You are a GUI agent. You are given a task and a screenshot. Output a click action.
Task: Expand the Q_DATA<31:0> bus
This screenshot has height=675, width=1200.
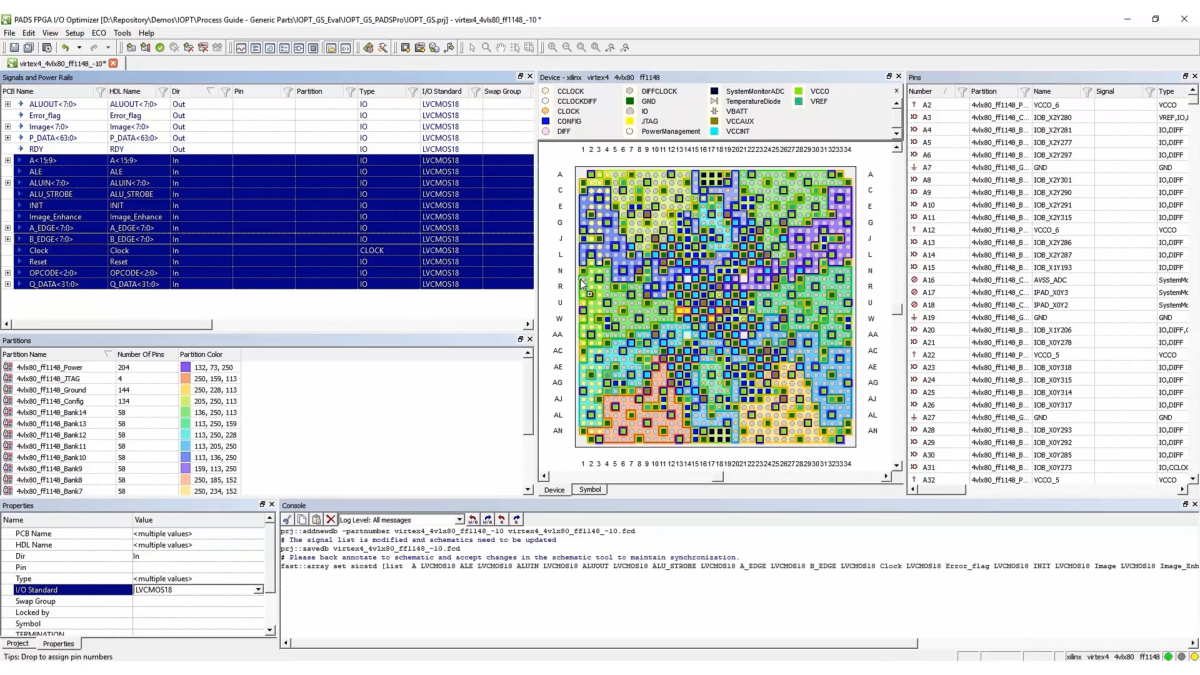[x=8, y=284]
